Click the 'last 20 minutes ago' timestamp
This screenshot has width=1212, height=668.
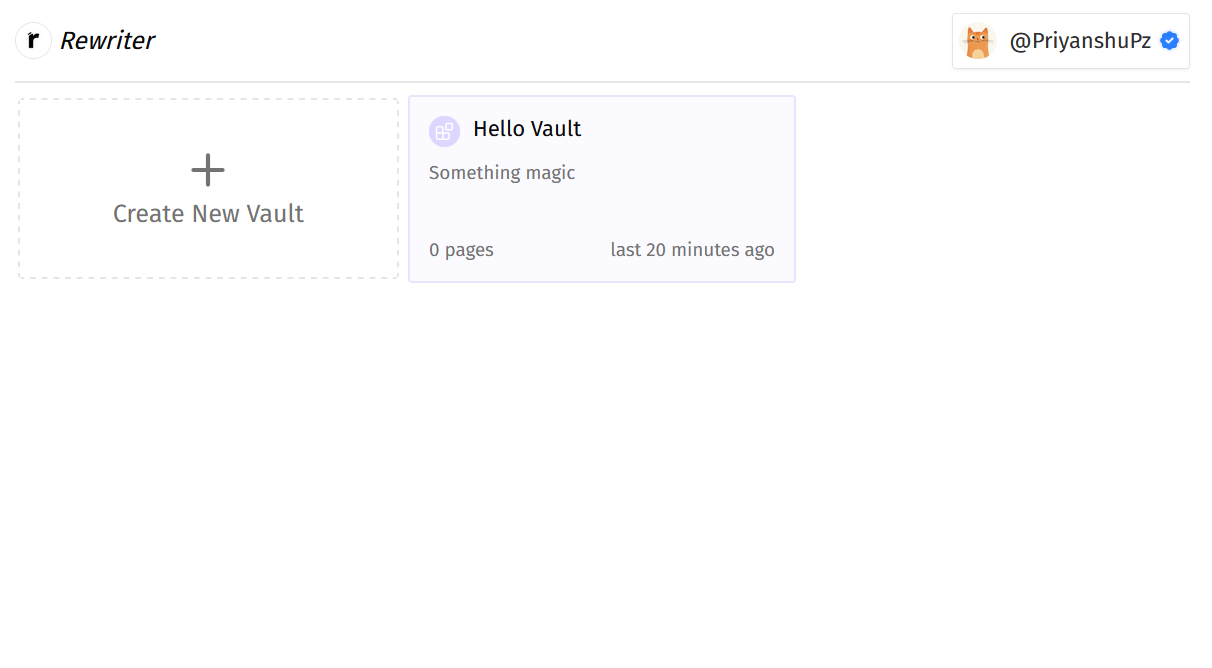pos(692,250)
